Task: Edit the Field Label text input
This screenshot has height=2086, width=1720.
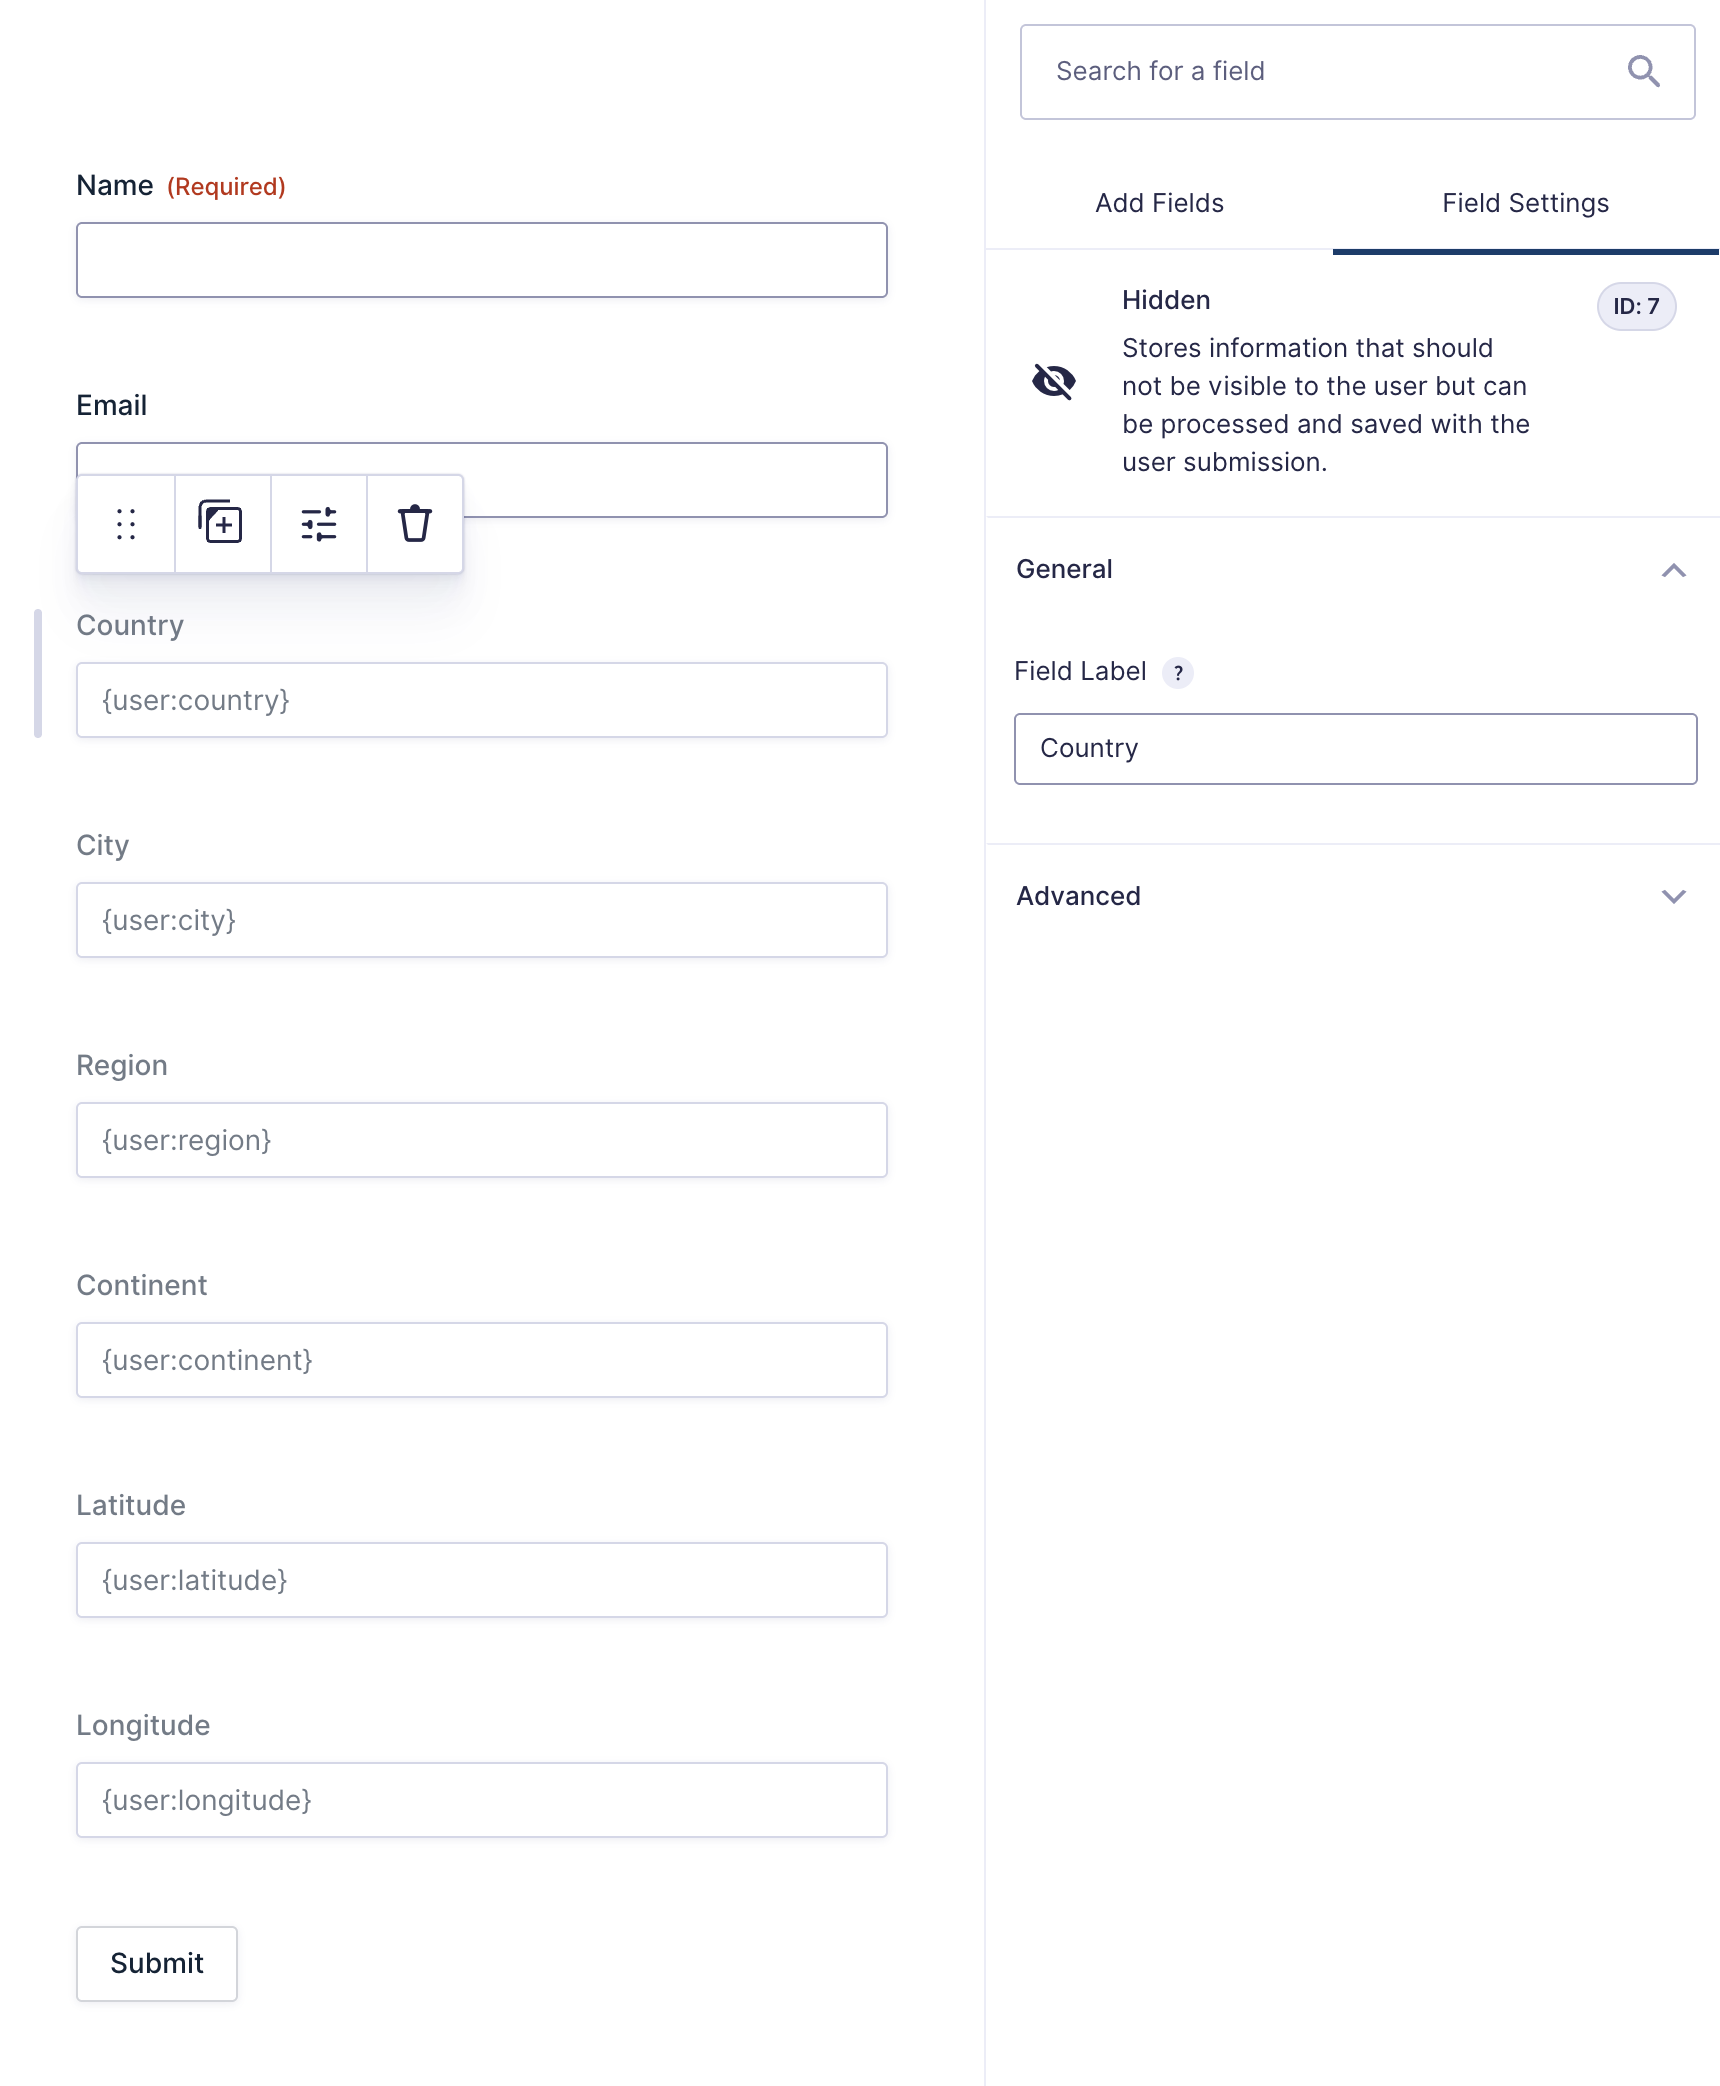Action: coord(1355,749)
